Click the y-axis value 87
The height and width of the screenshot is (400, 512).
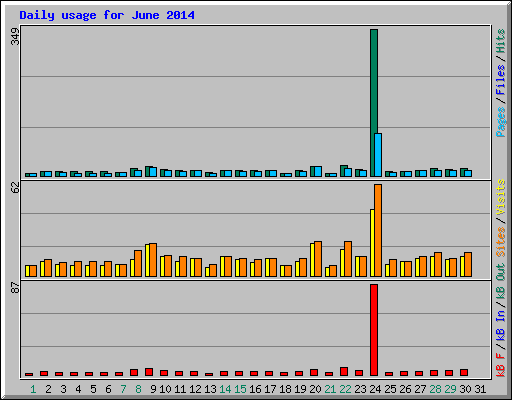[15, 288]
